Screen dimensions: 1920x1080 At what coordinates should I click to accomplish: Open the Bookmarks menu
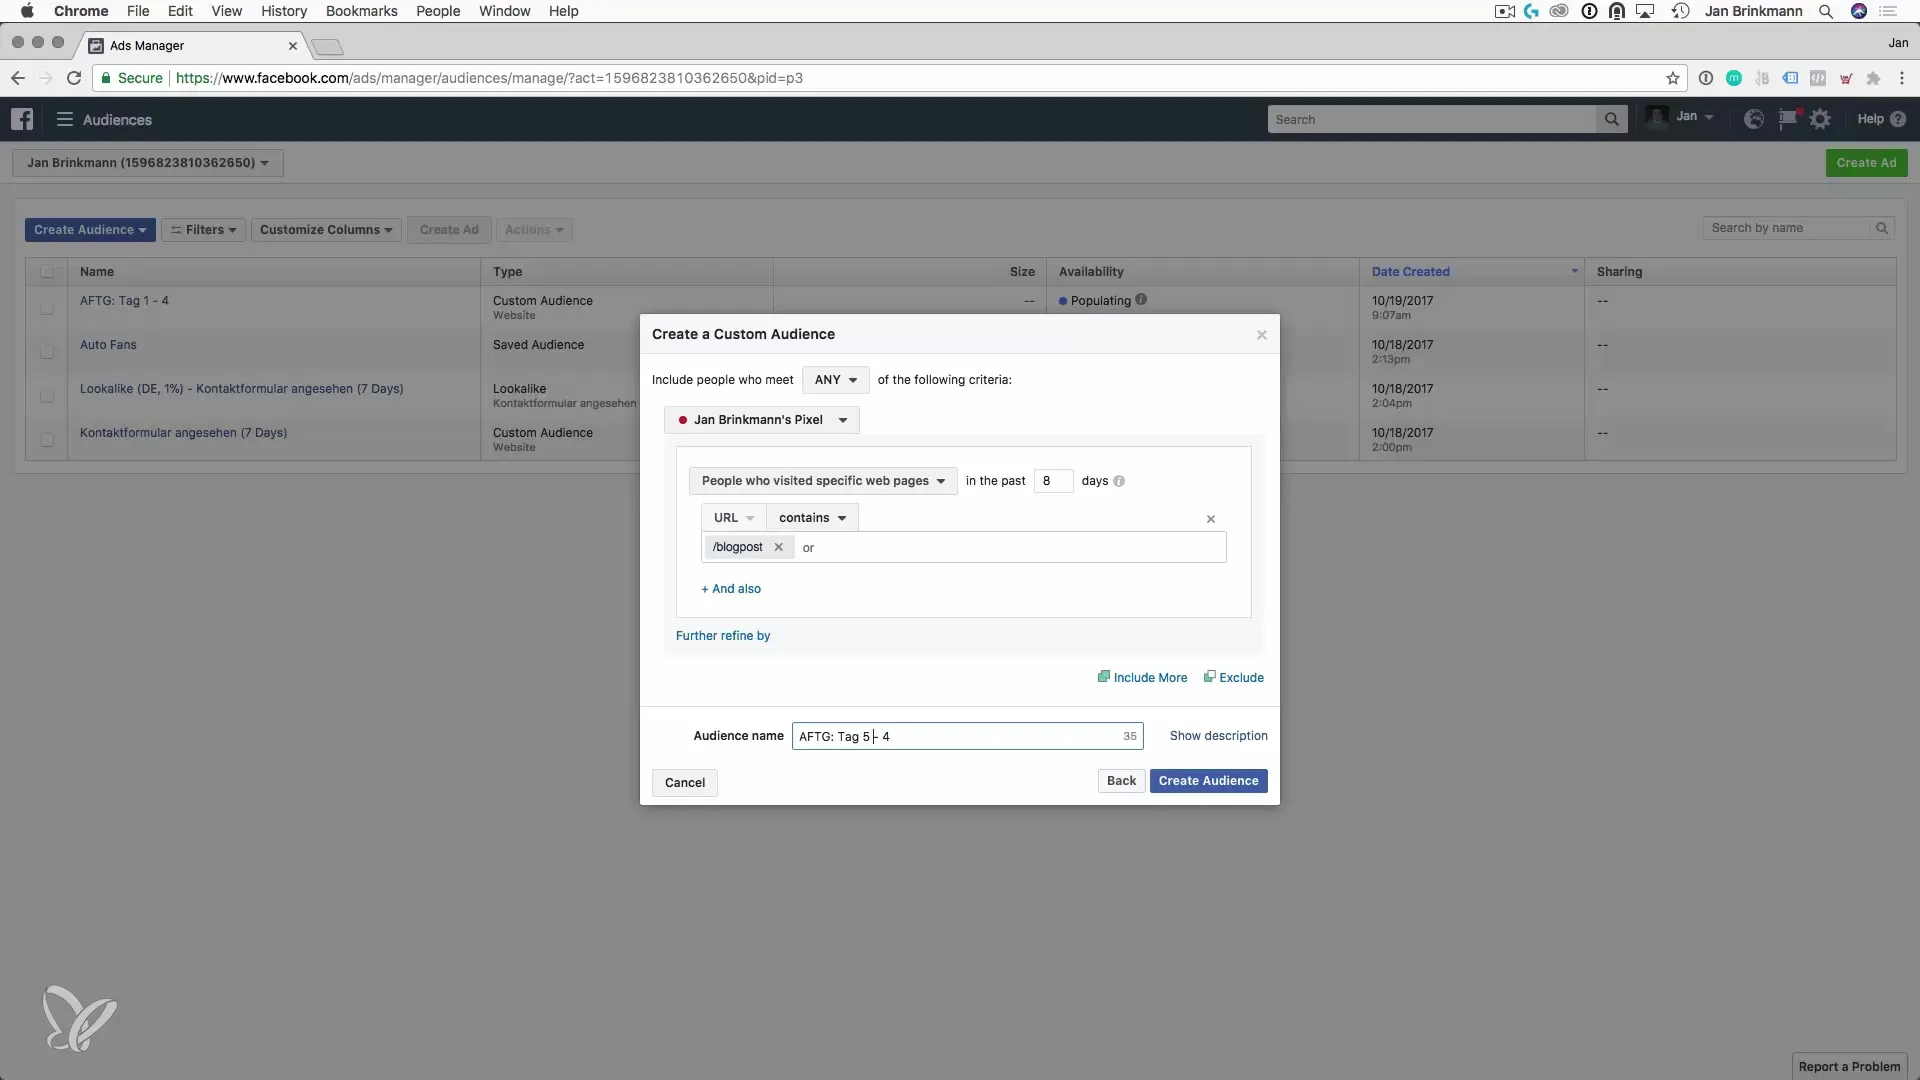click(361, 11)
